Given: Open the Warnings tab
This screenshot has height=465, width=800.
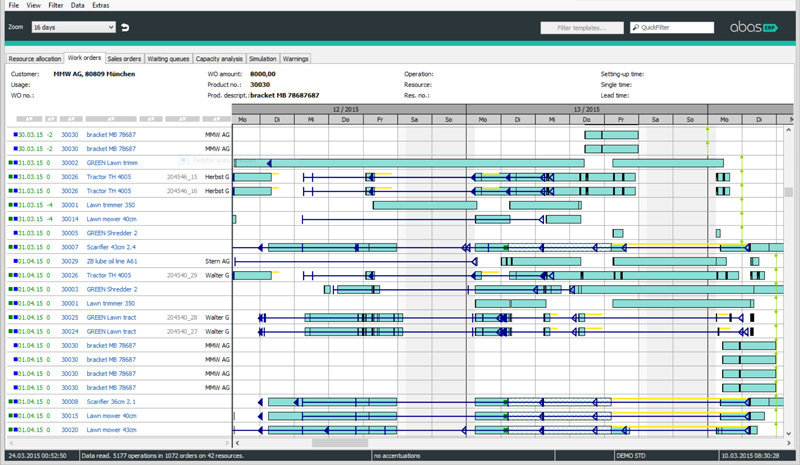Looking at the screenshot, I should click(x=294, y=59).
